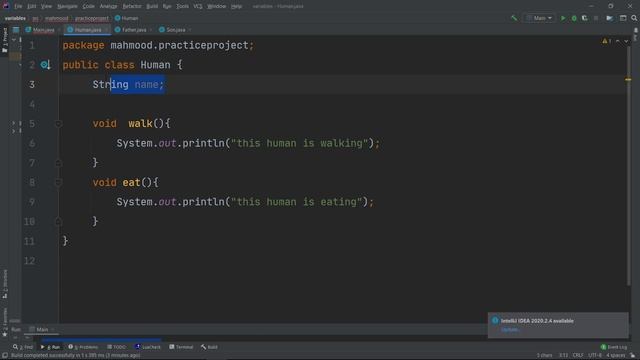Click the Update link in notification
Image resolution: width=640 pixels, height=360 pixels.
[x=510, y=329]
